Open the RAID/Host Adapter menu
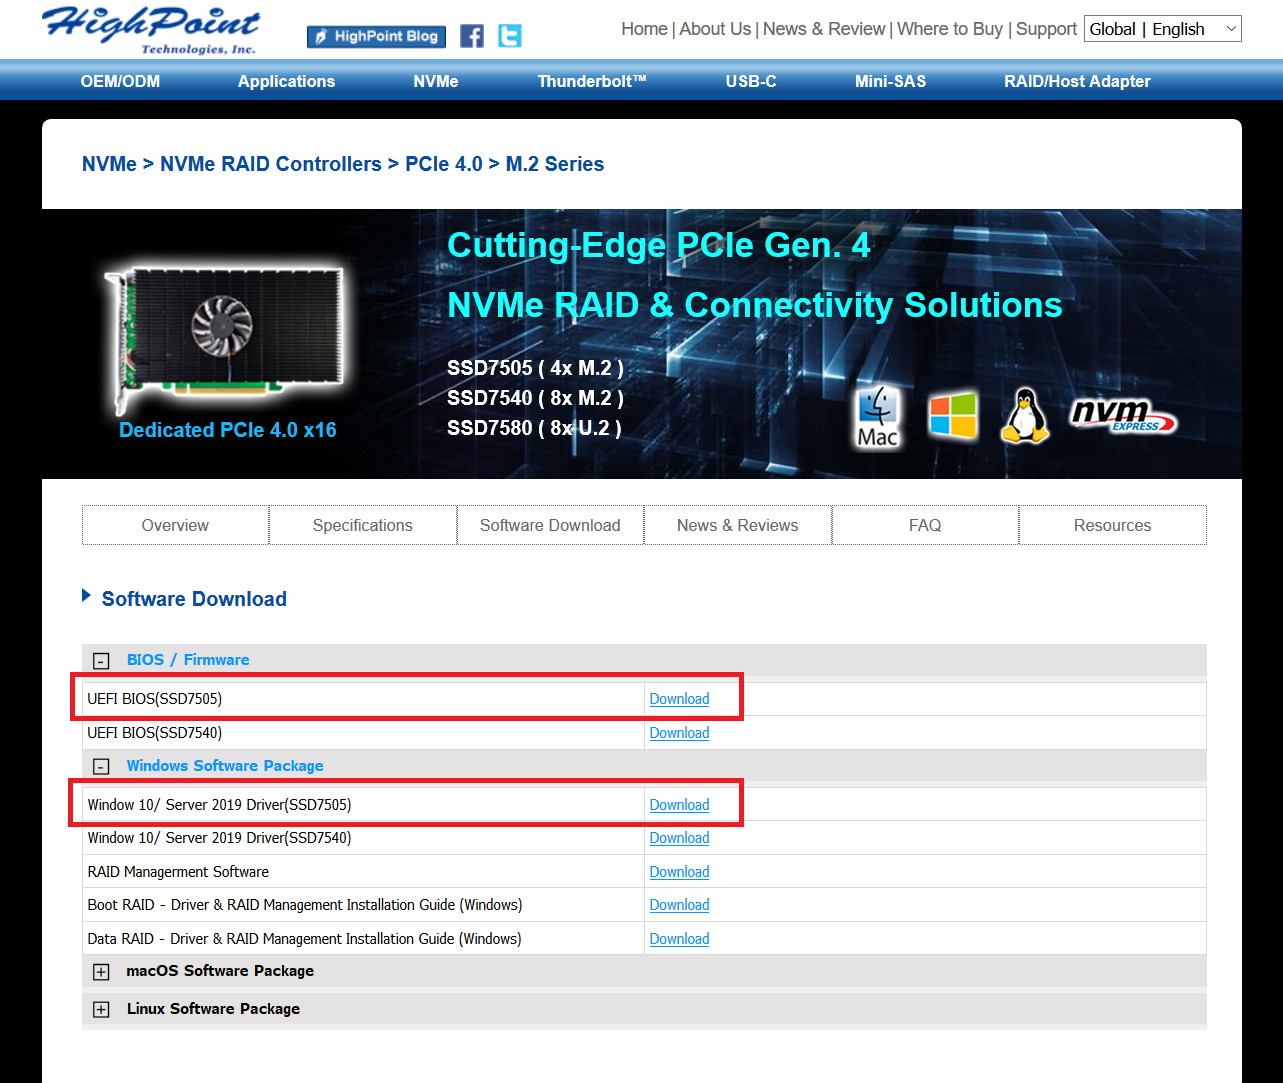This screenshot has width=1283, height=1083. 1077,81
